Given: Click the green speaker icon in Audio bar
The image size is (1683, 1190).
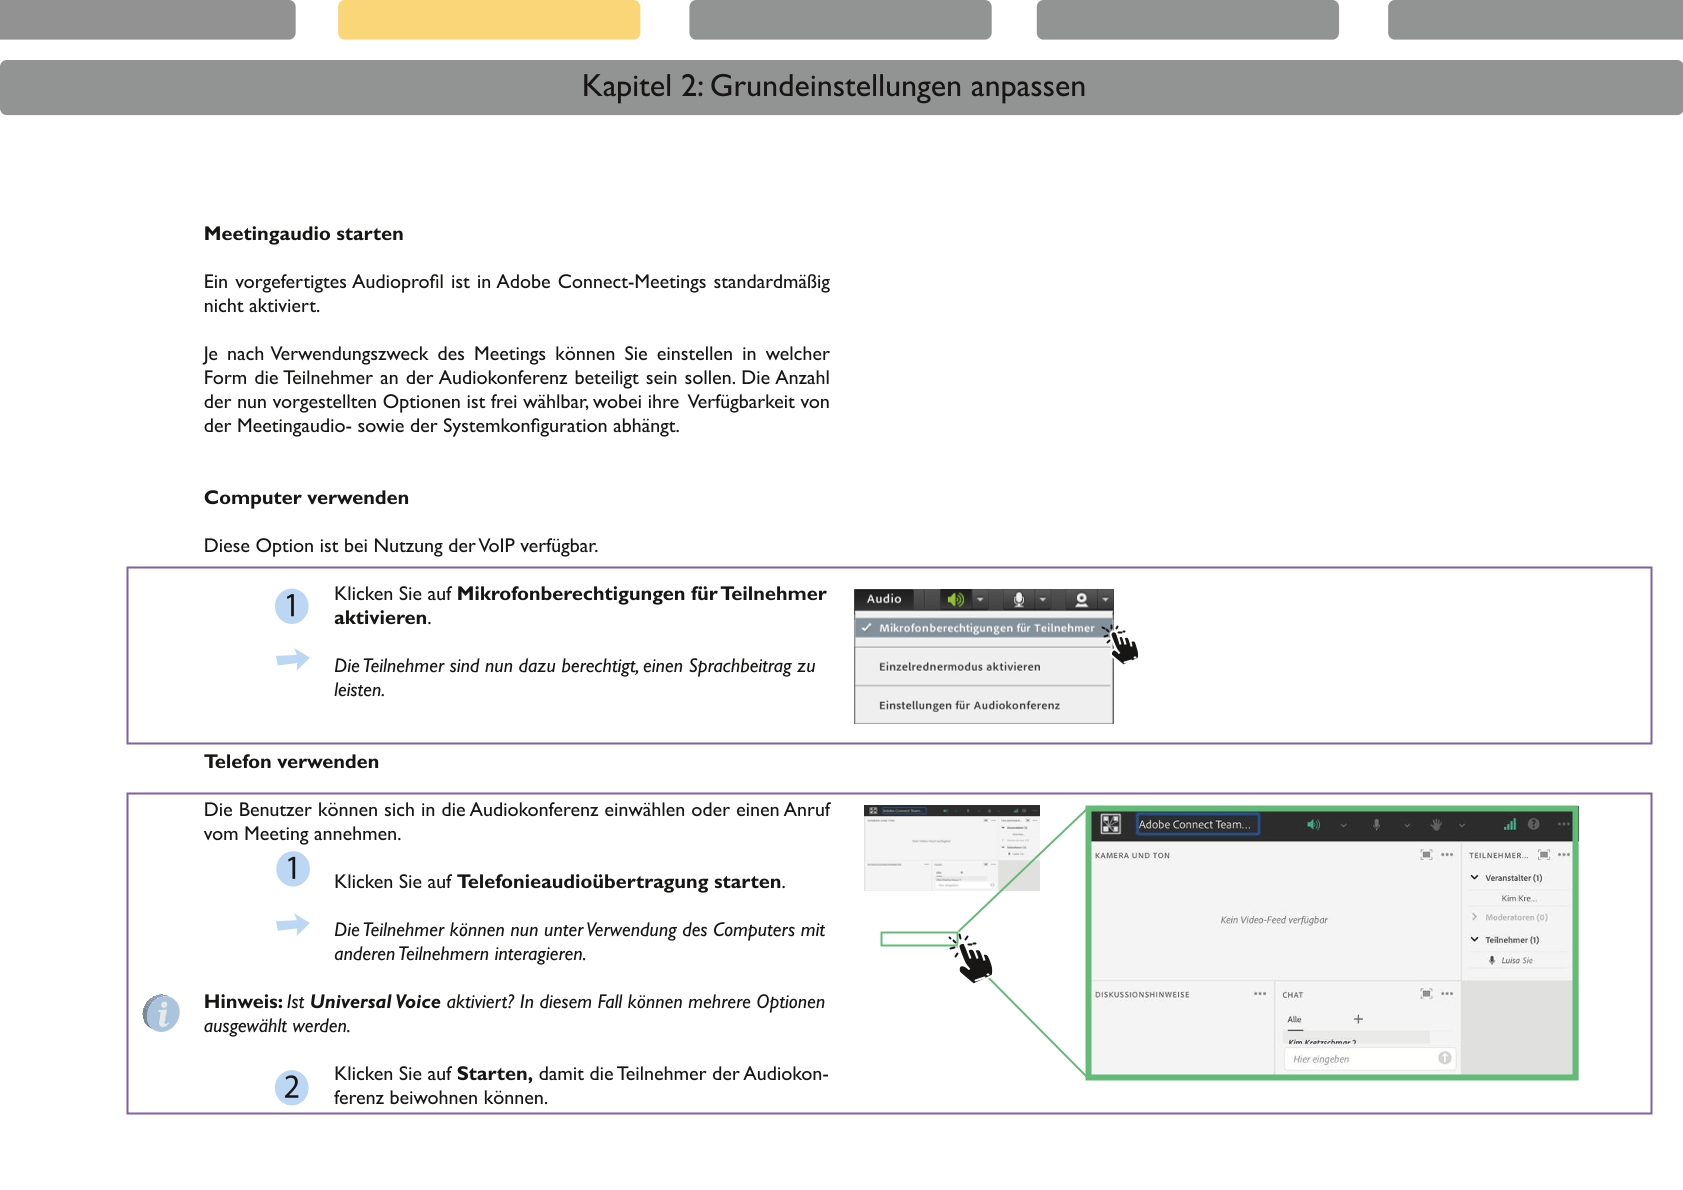Looking at the screenshot, I should [x=955, y=599].
